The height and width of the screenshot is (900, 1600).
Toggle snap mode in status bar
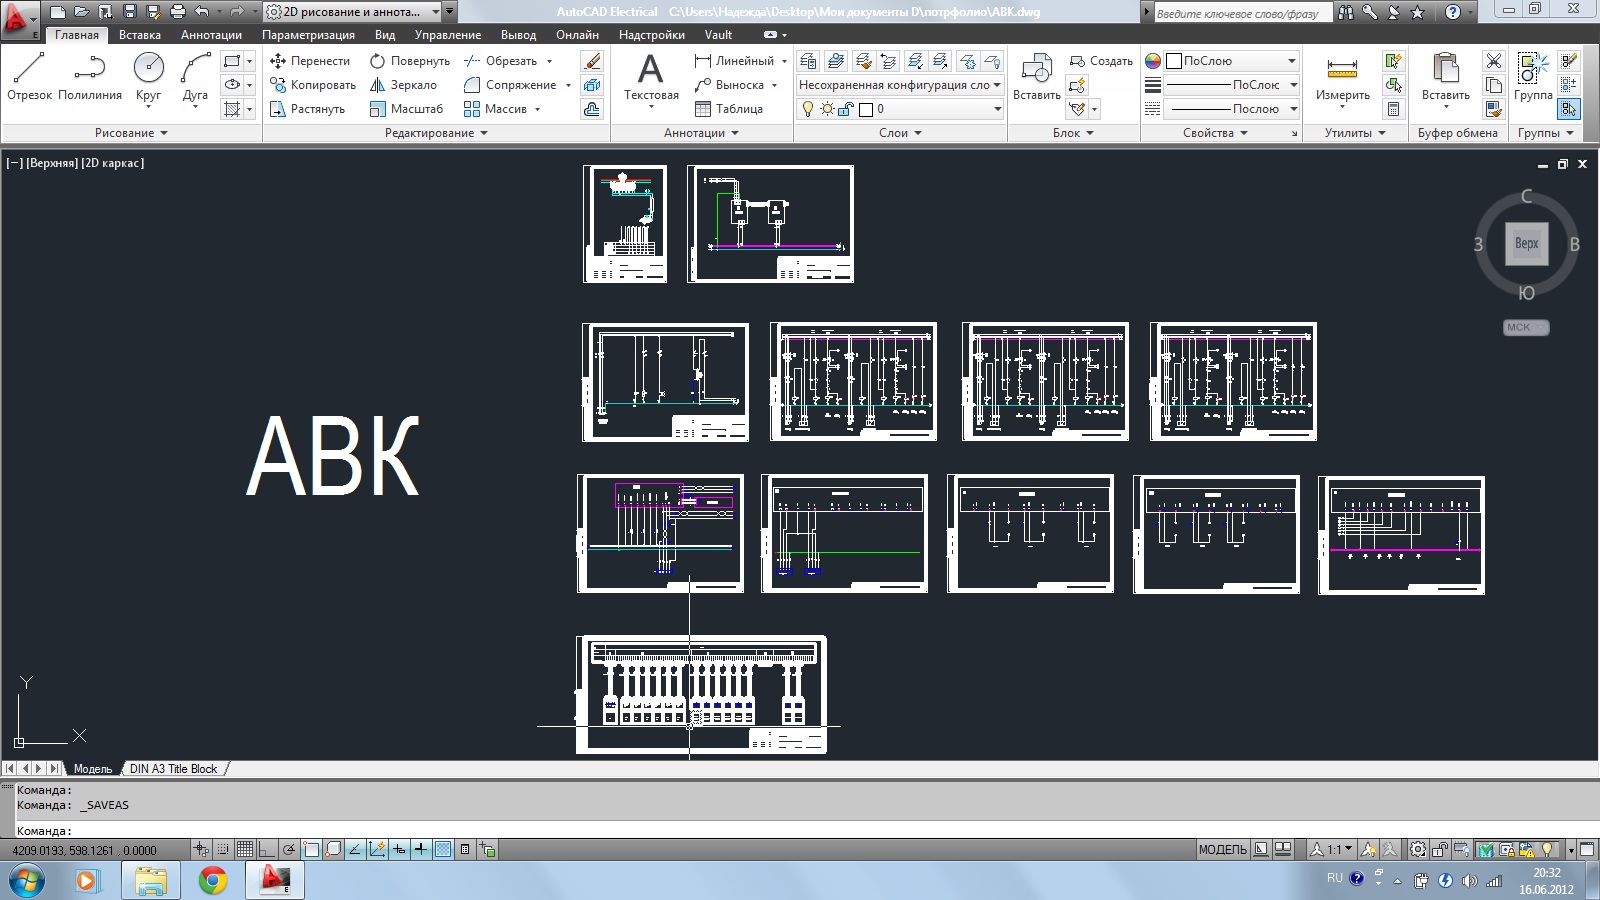pos(223,850)
